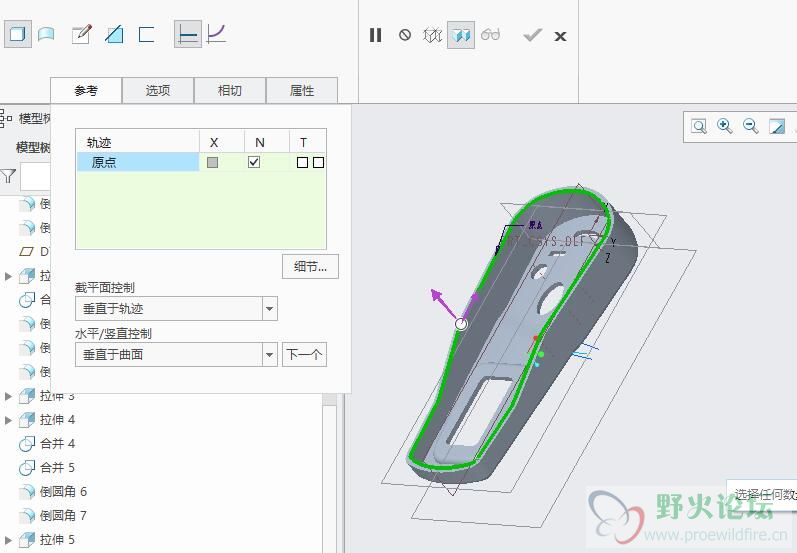Expand the 拉伸 4 tree node
This screenshot has width=797, height=553.
pos(9,420)
